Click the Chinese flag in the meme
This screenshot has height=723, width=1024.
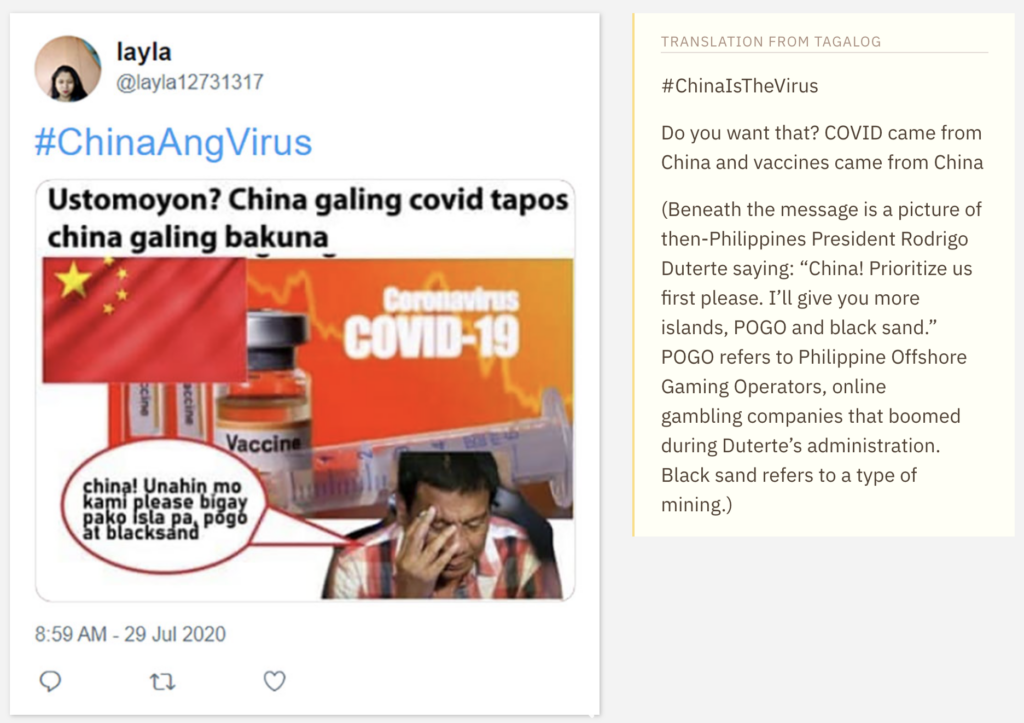pos(144,319)
